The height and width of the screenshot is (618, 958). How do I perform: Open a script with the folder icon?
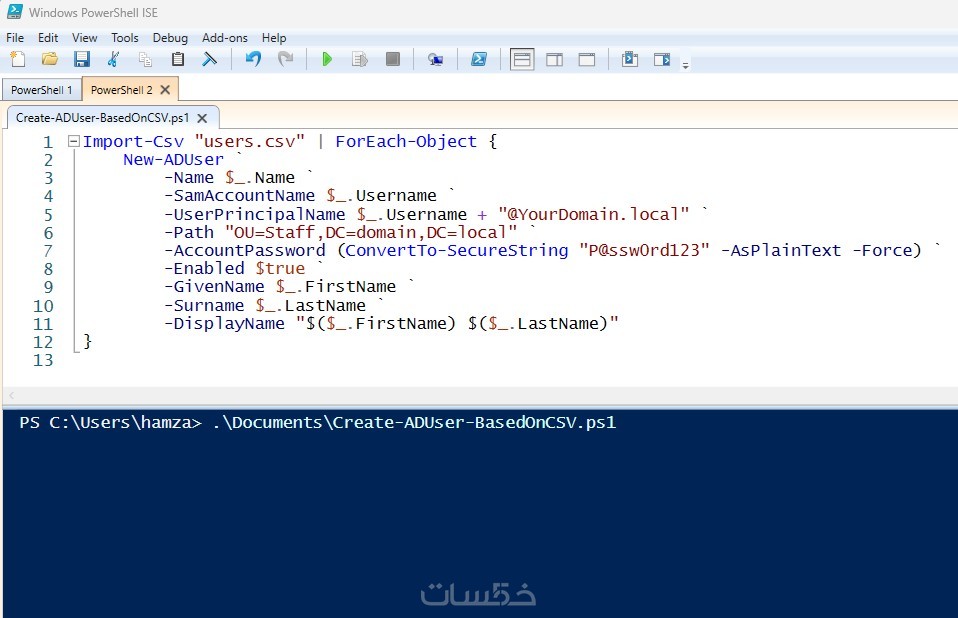pyautogui.click(x=49, y=59)
